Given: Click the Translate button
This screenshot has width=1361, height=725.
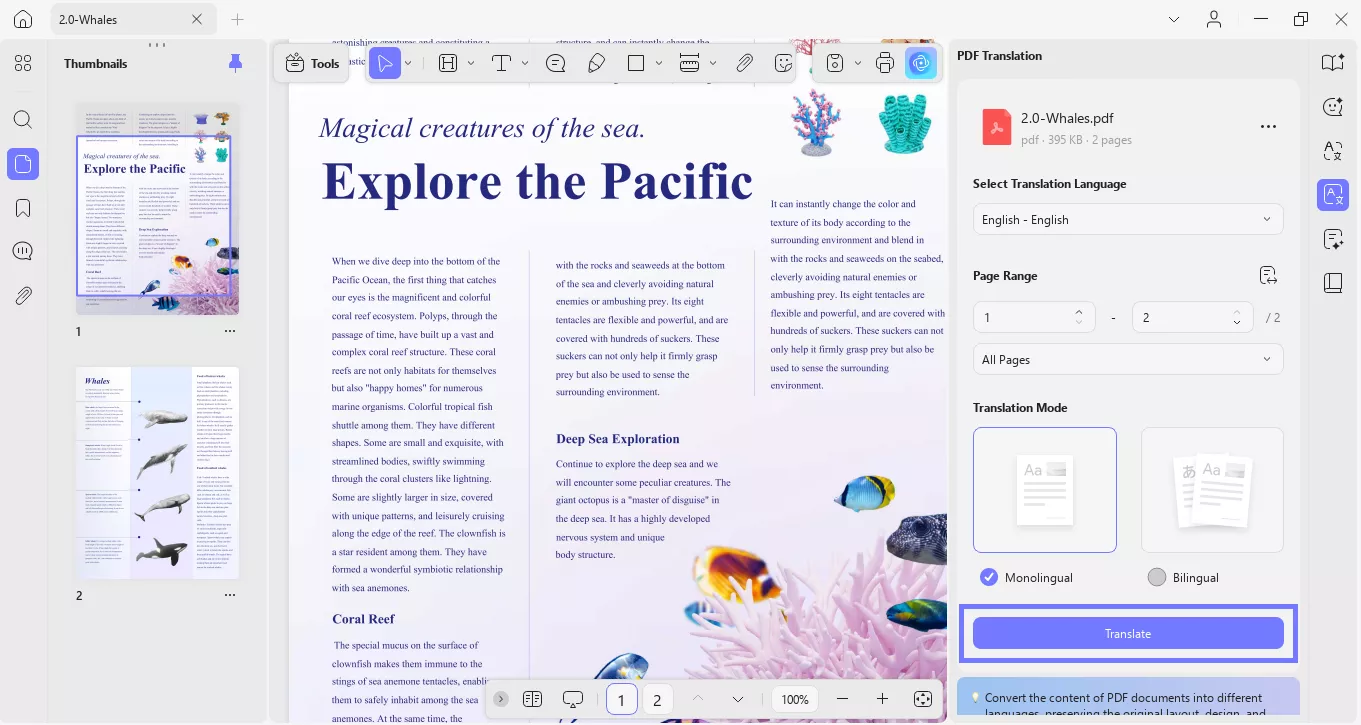Looking at the screenshot, I should point(1128,632).
